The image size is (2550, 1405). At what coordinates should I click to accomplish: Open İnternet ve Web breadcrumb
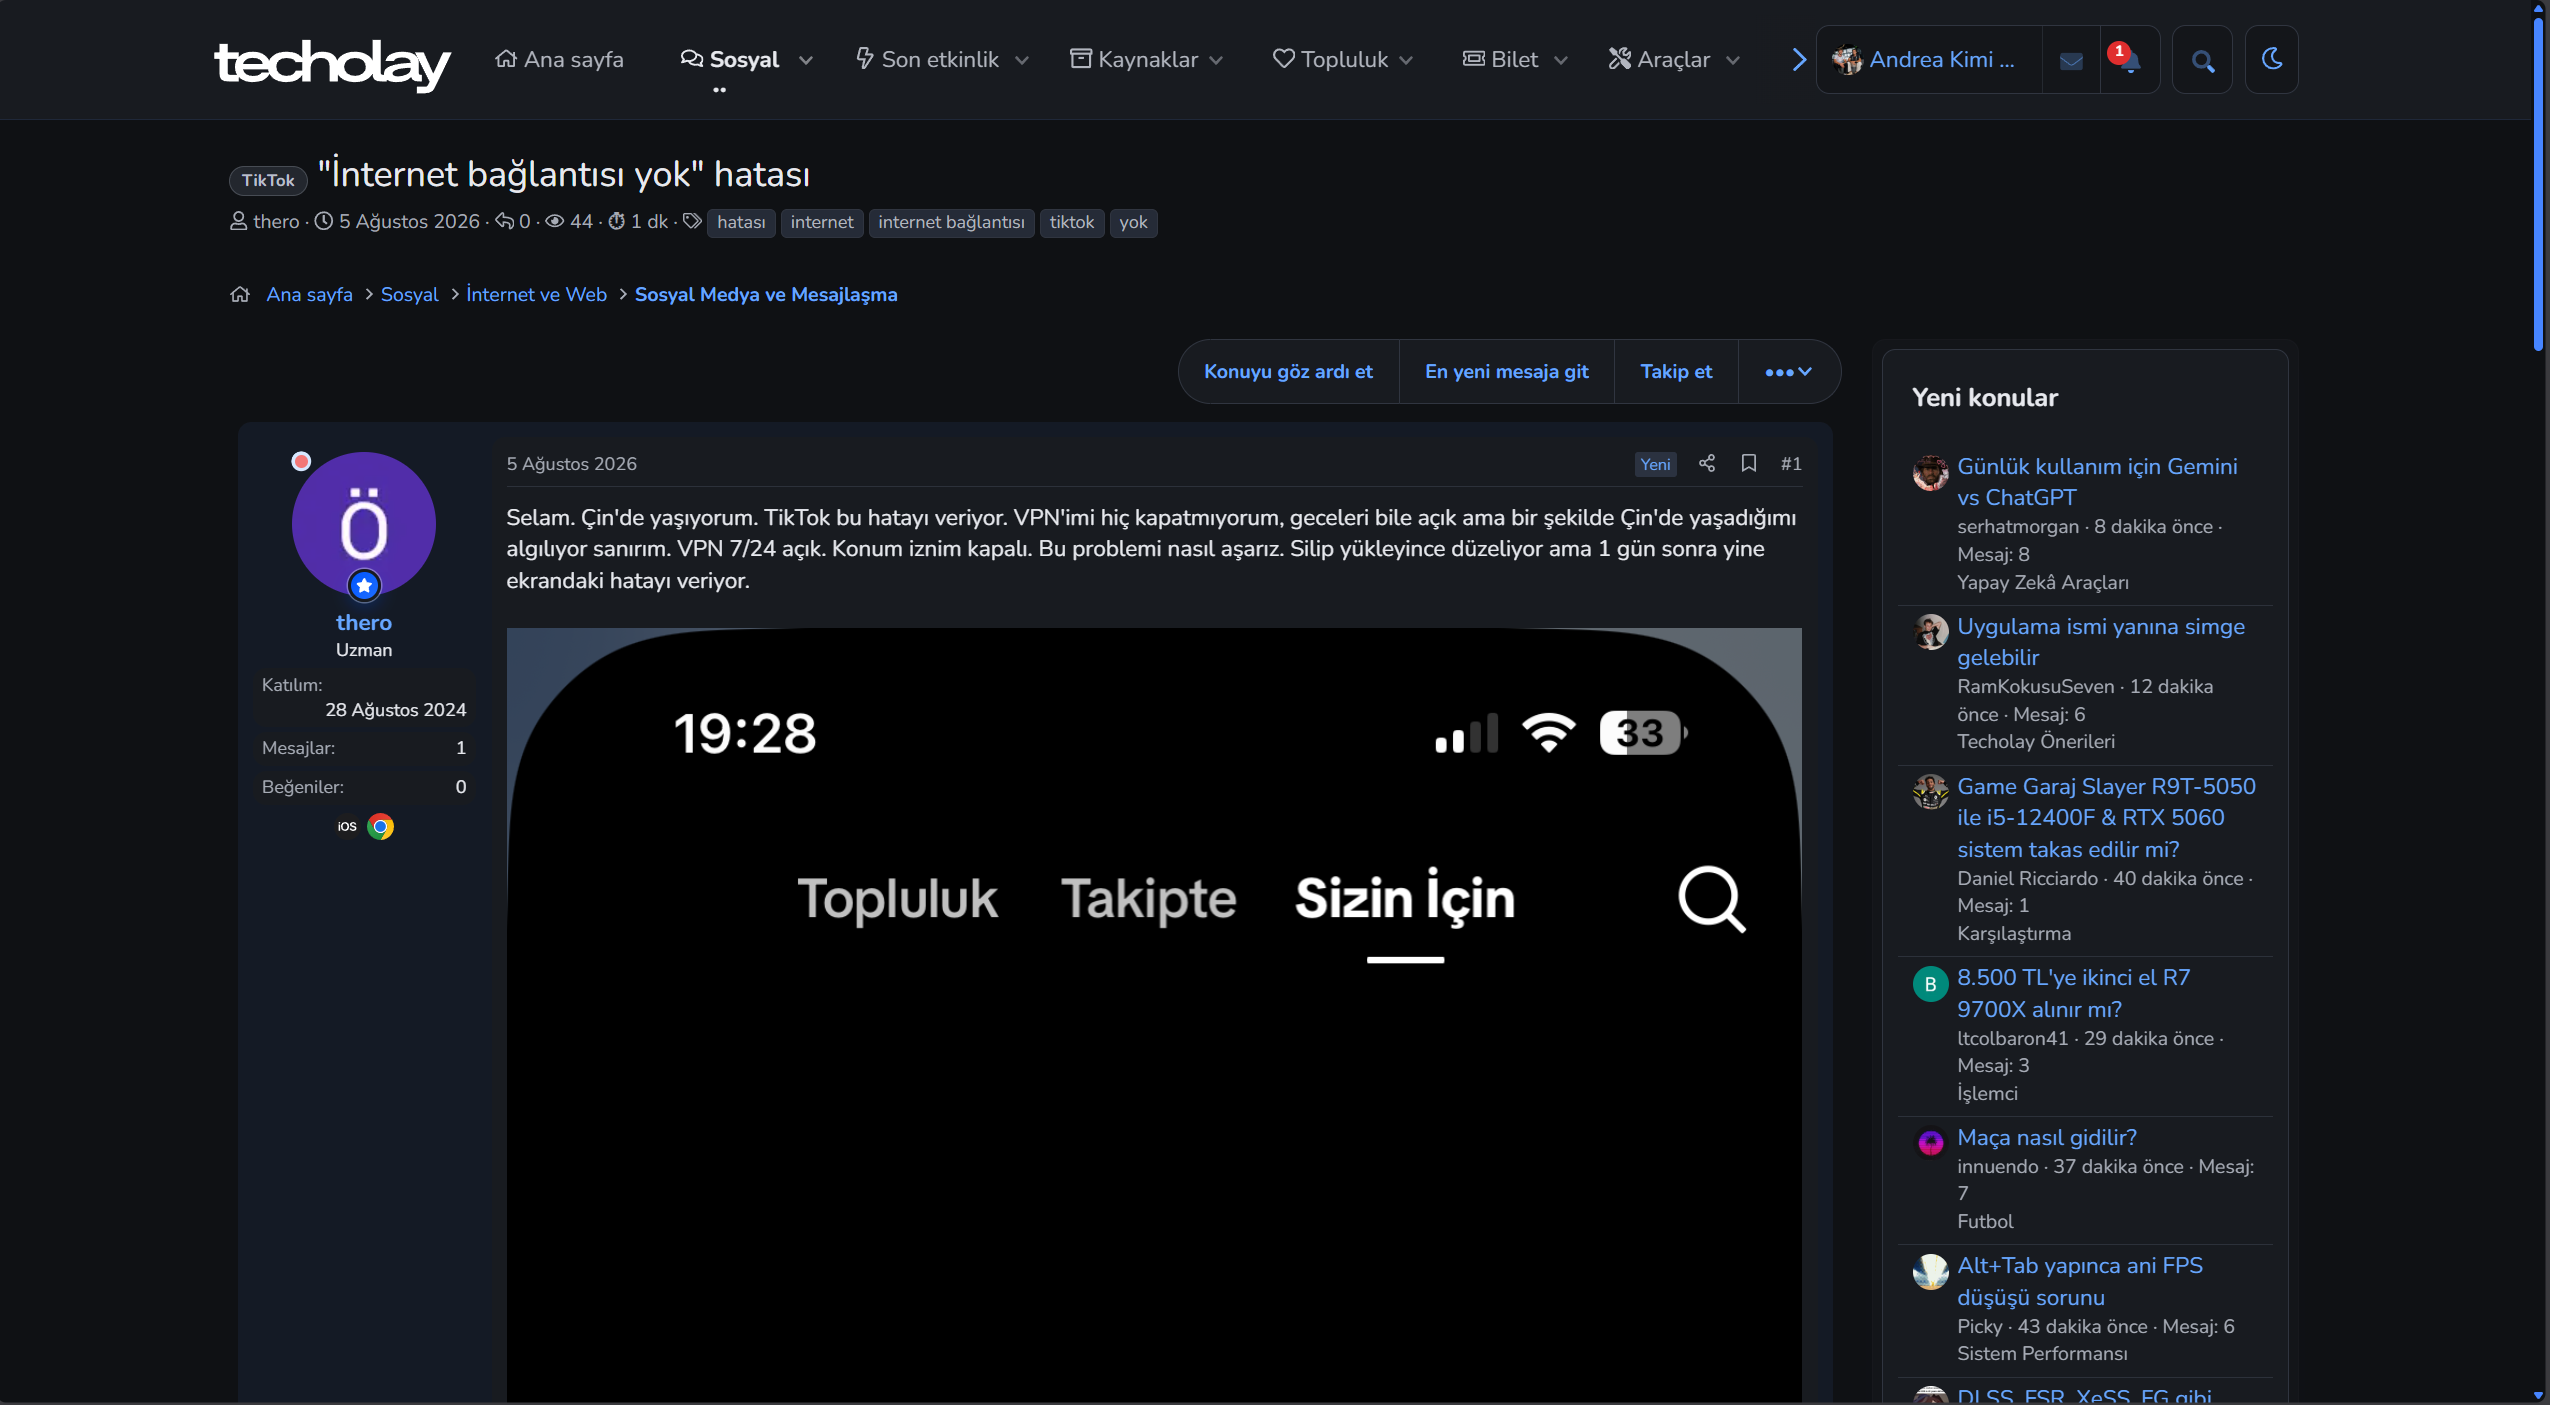coord(536,295)
